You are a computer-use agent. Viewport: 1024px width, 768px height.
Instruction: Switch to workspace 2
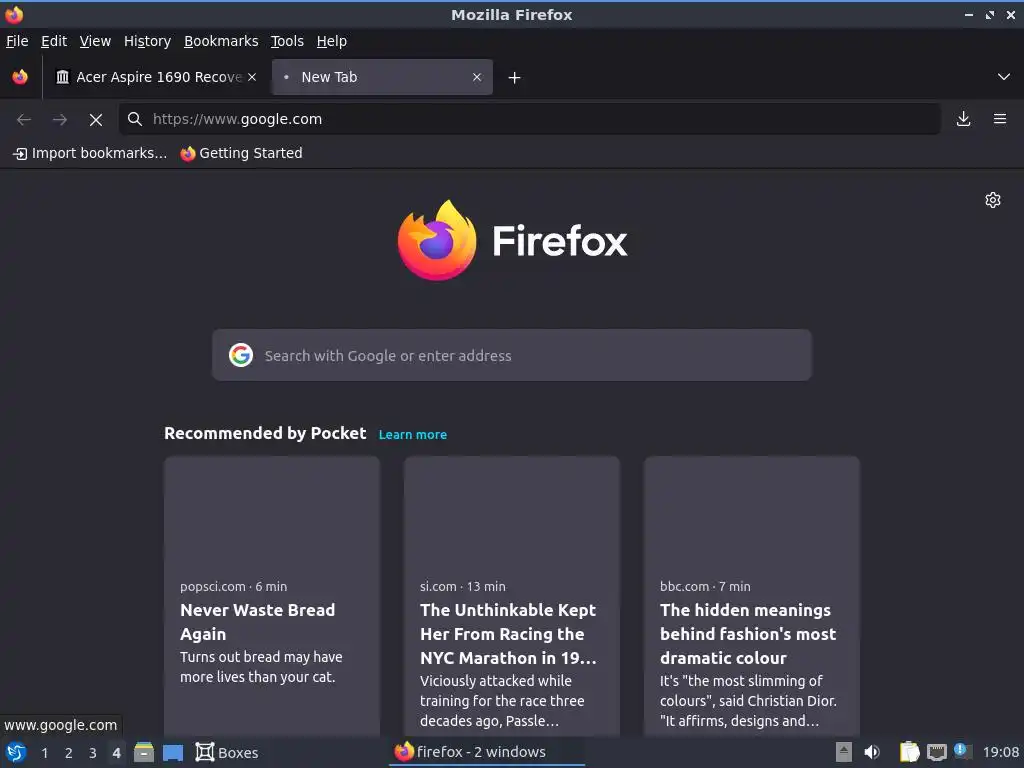point(69,753)
